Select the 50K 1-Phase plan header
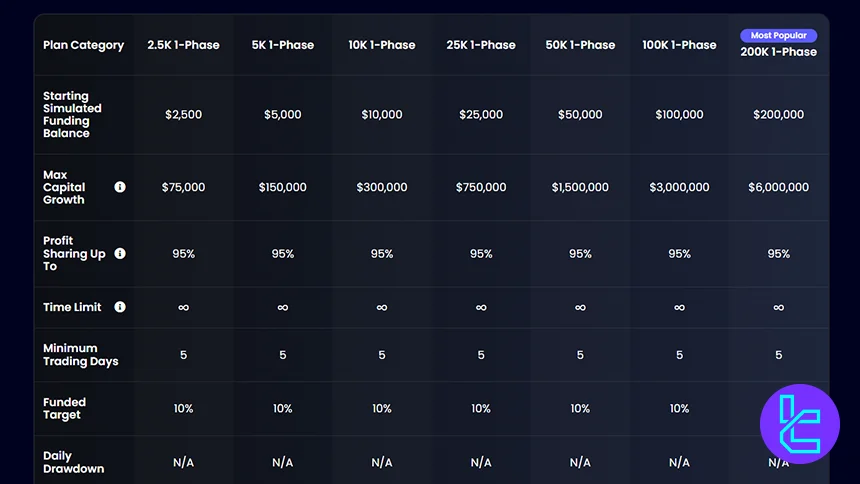Screen dimensions: 860x484 [x=580, y=45]
